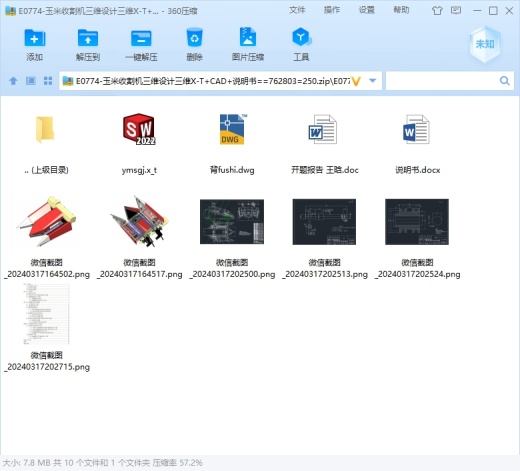Open the 操作 (Operations) menu

coord(332,10)
